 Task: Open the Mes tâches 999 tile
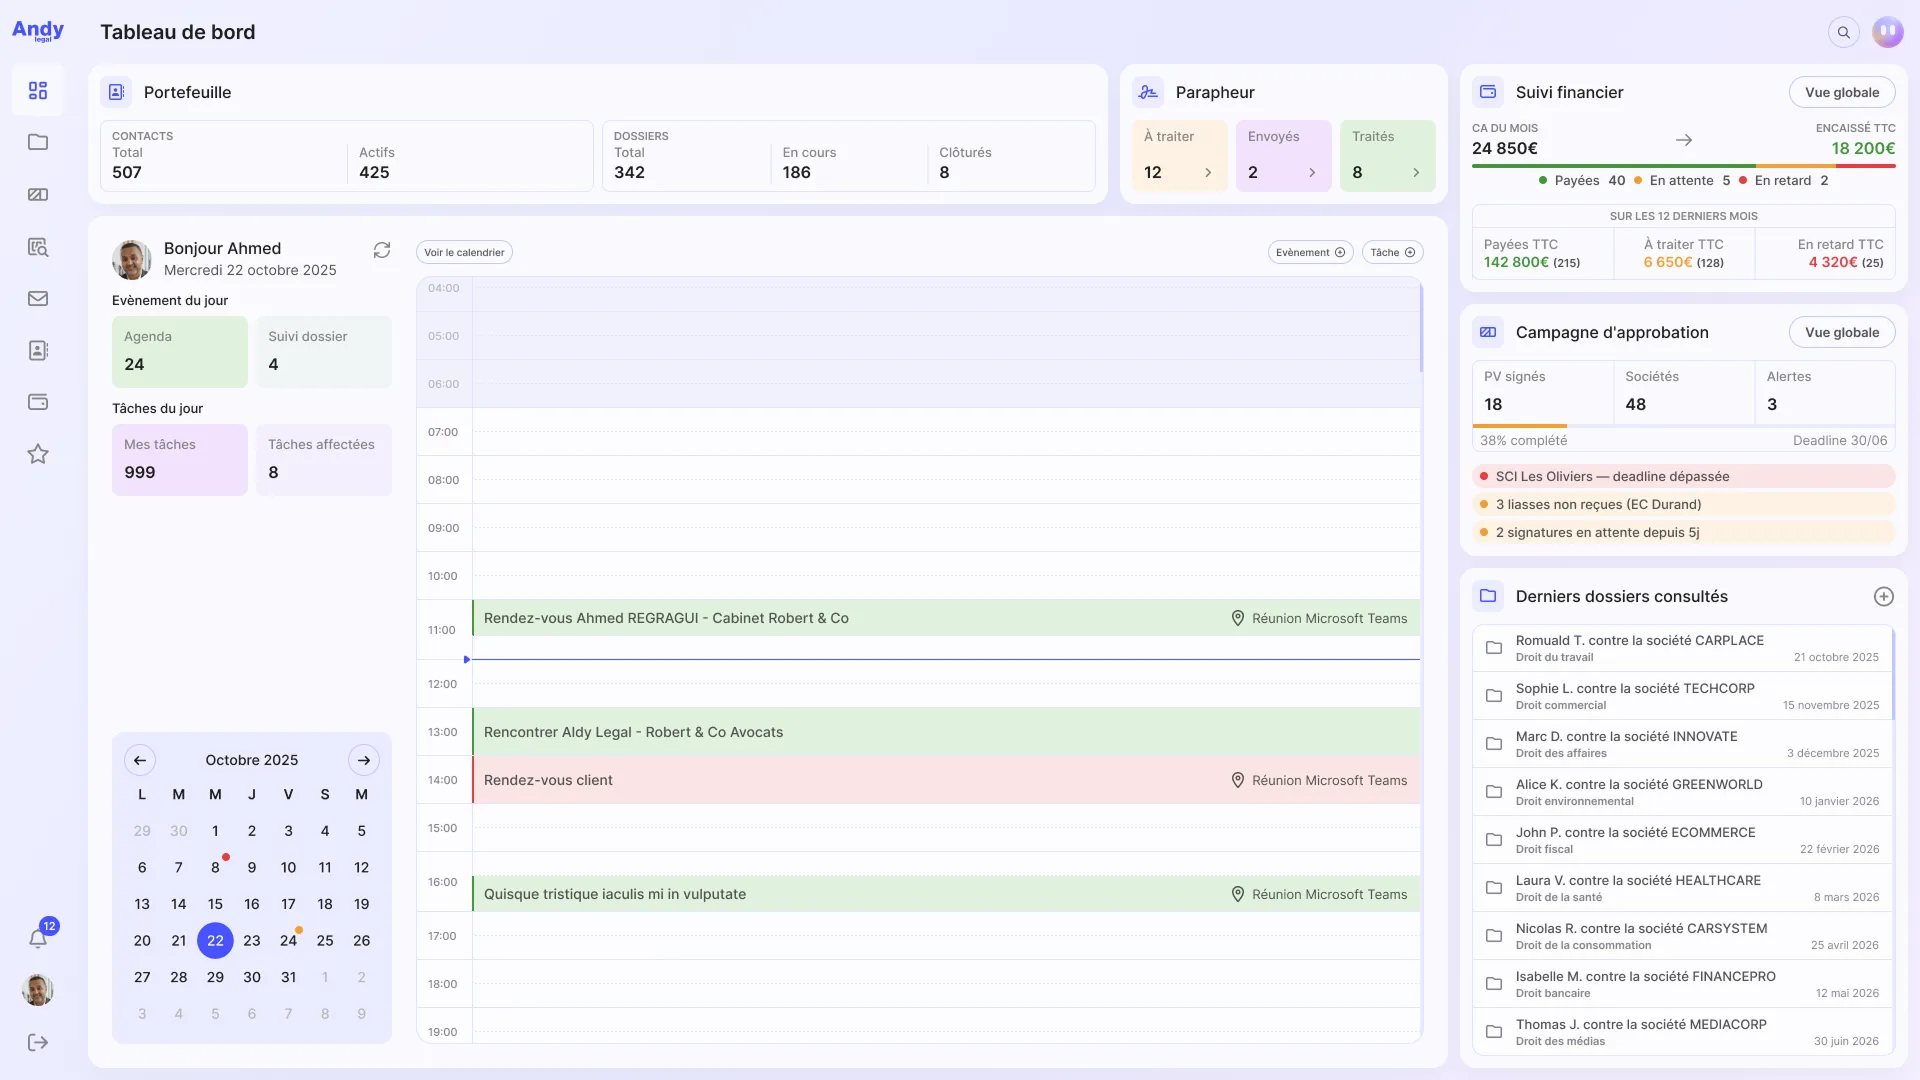pyautogui.click(x=180, y=460)
